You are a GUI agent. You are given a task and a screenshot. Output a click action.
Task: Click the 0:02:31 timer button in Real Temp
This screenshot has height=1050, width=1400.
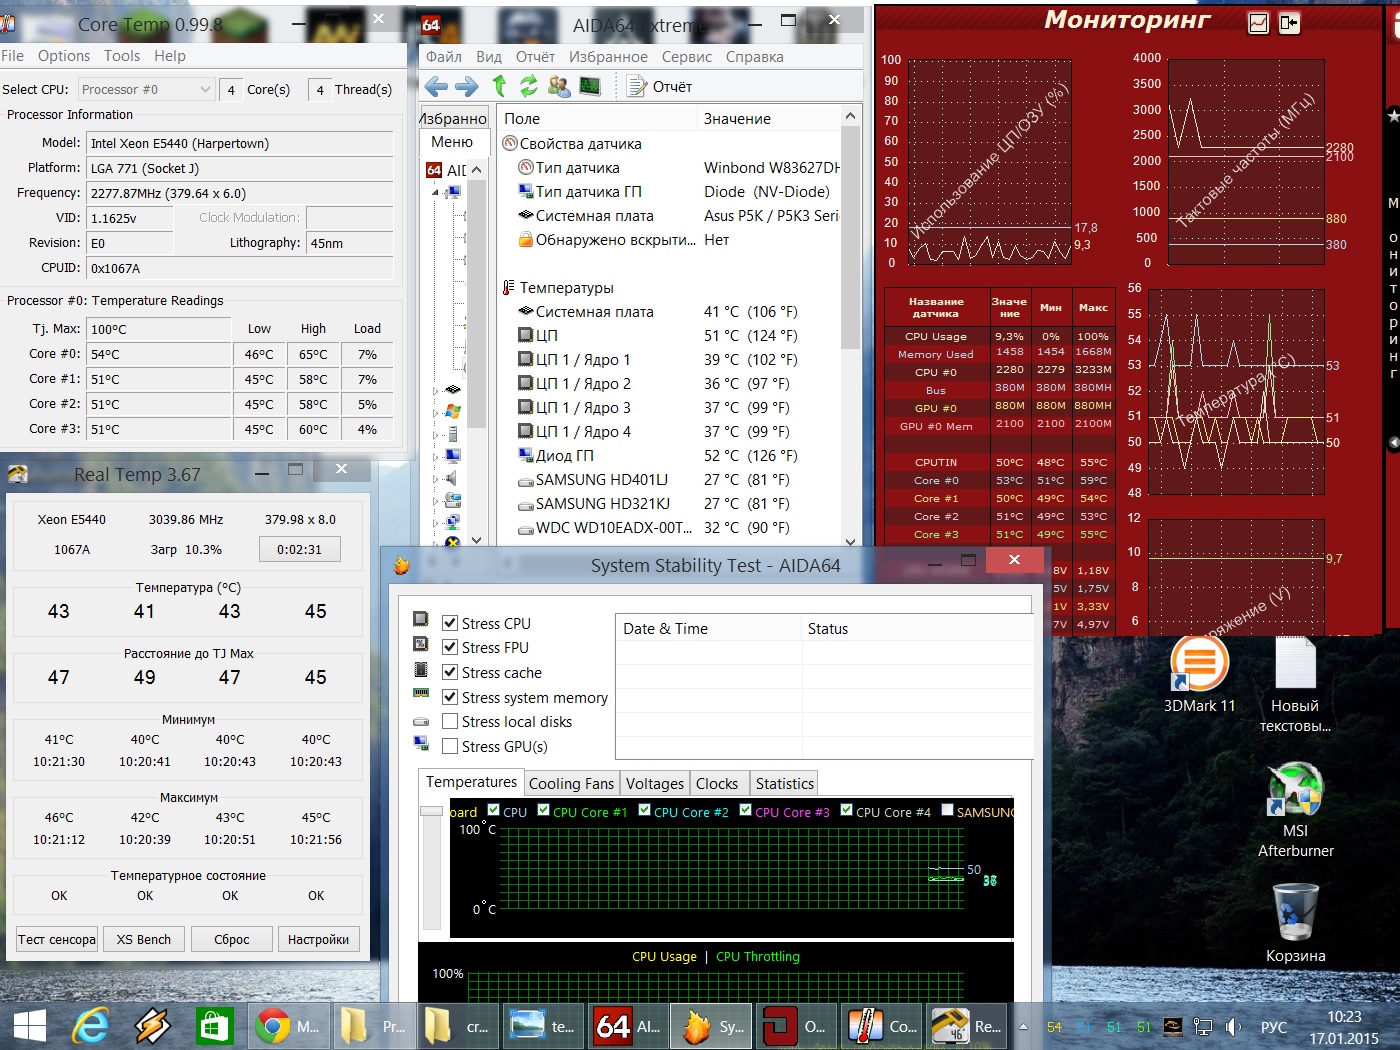coord(300,549)
